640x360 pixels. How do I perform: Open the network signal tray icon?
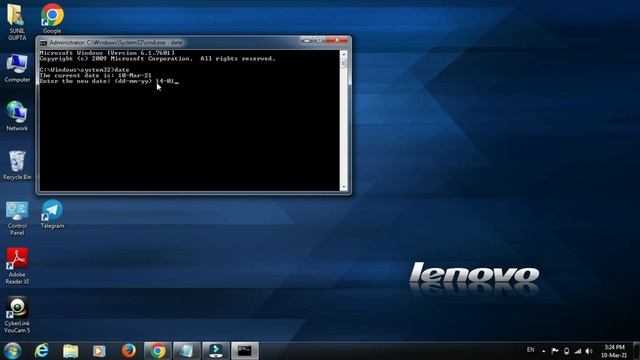tap(578, 351)
